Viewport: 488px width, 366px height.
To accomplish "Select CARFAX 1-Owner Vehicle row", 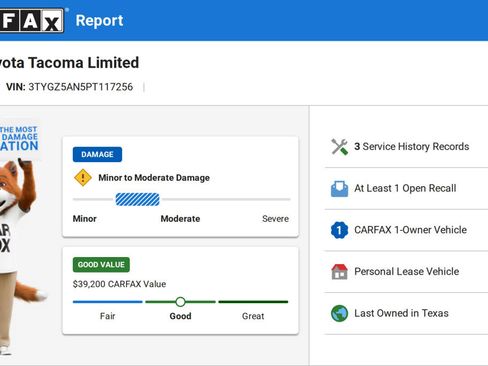I will click(406, 230).
